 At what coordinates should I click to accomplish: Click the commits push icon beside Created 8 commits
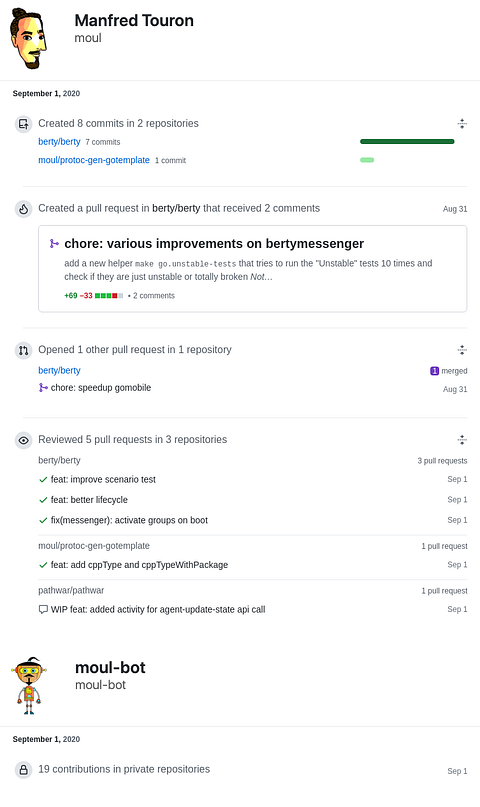[x=23, y=124]
